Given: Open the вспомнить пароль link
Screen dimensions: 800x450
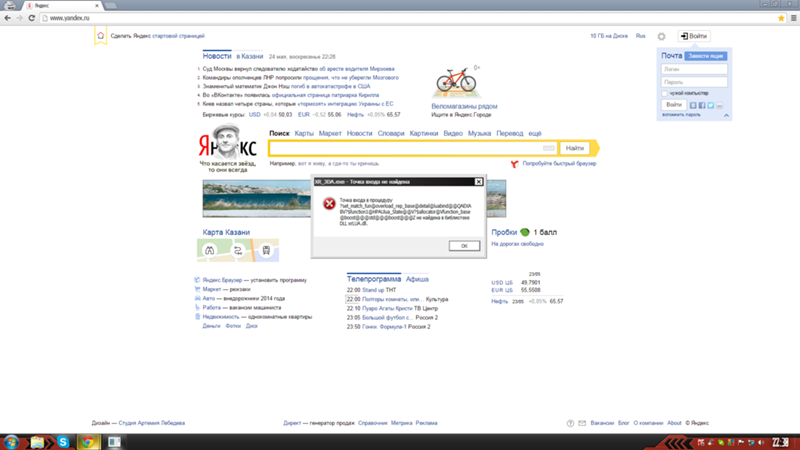Looking at the screenshot, I should pos(681,115).
